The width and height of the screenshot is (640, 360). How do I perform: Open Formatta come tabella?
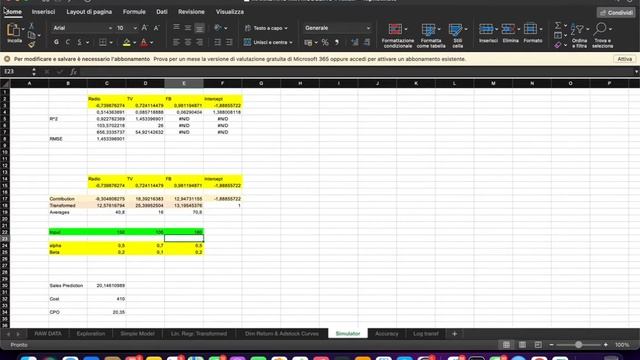431,36
